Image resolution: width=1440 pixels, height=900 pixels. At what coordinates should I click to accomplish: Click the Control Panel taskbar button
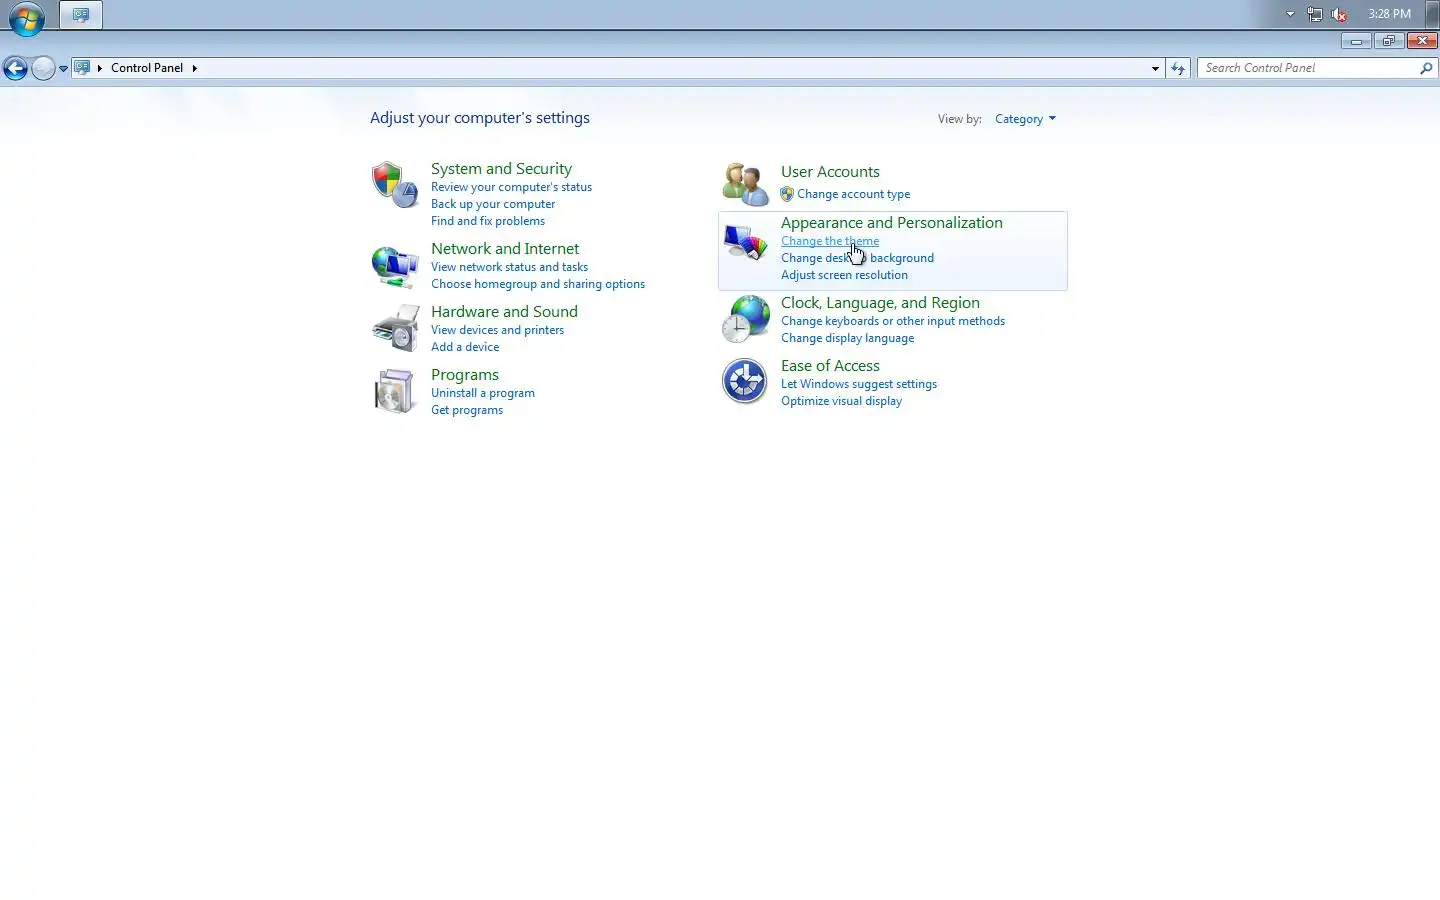pos(80,15)
